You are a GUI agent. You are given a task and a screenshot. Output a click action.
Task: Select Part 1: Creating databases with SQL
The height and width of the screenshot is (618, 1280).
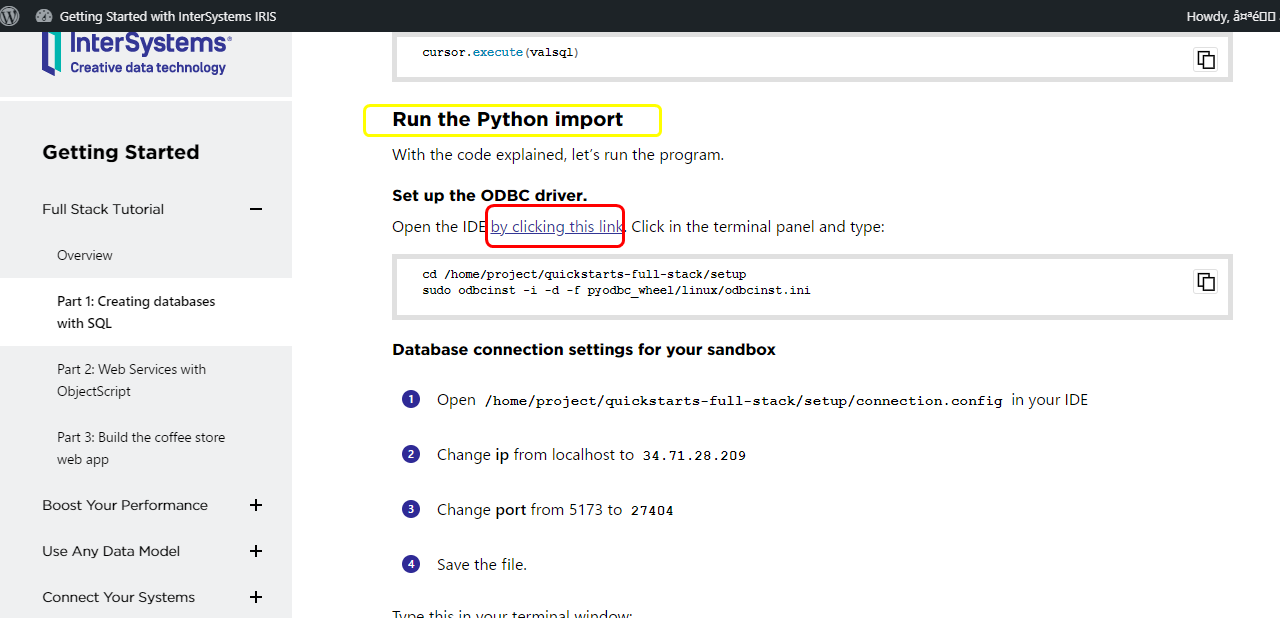[136, 312]
